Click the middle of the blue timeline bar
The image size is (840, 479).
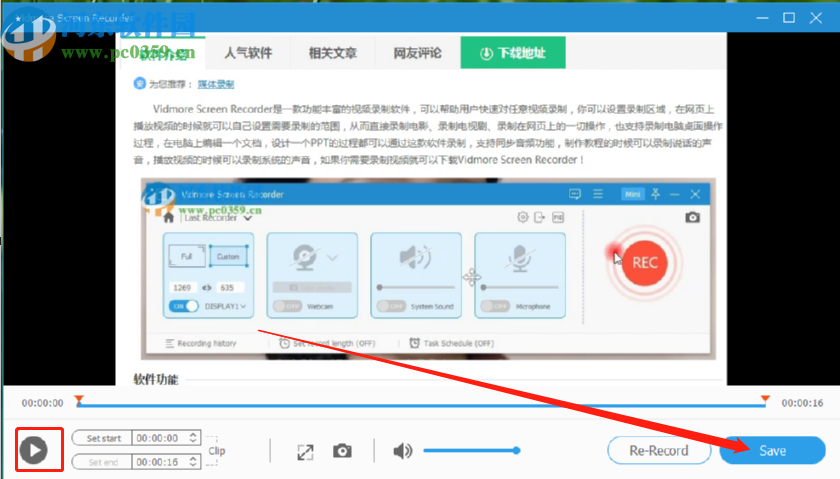tap(422, 406)
